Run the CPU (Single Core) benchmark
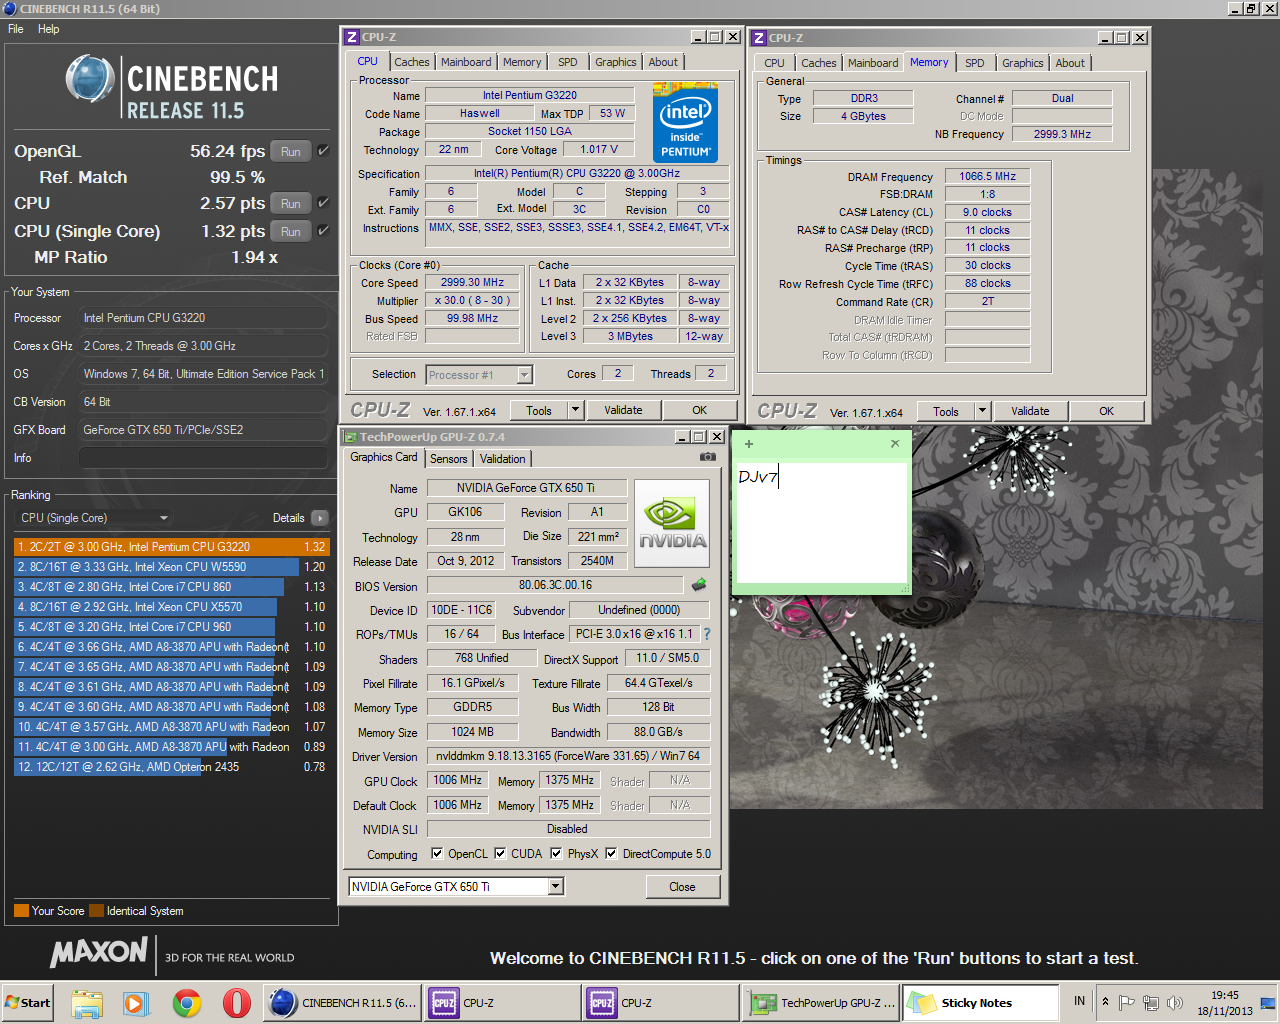The image size is (1280, 1024). click(290, 231)
